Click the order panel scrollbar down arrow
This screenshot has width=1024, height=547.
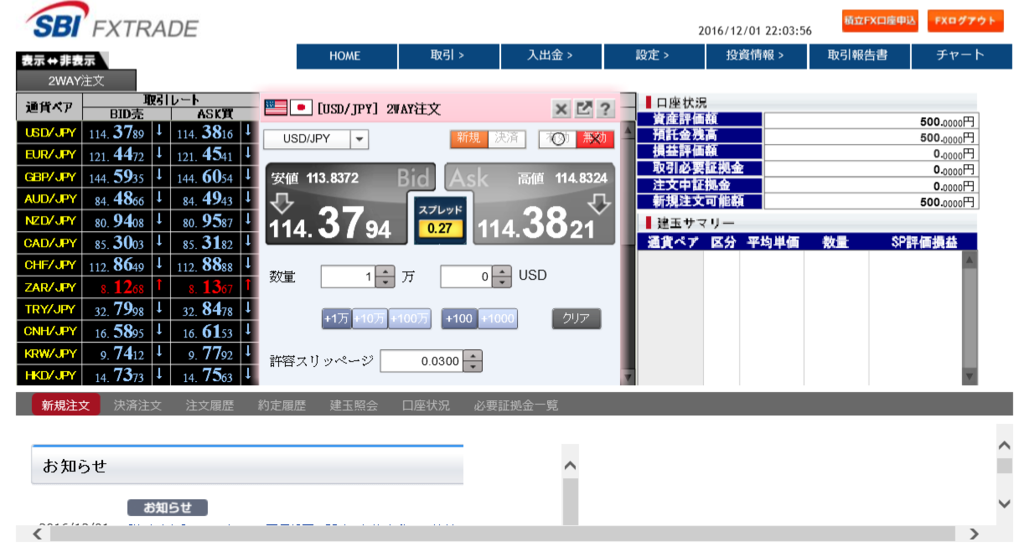[x=628, y=377]
